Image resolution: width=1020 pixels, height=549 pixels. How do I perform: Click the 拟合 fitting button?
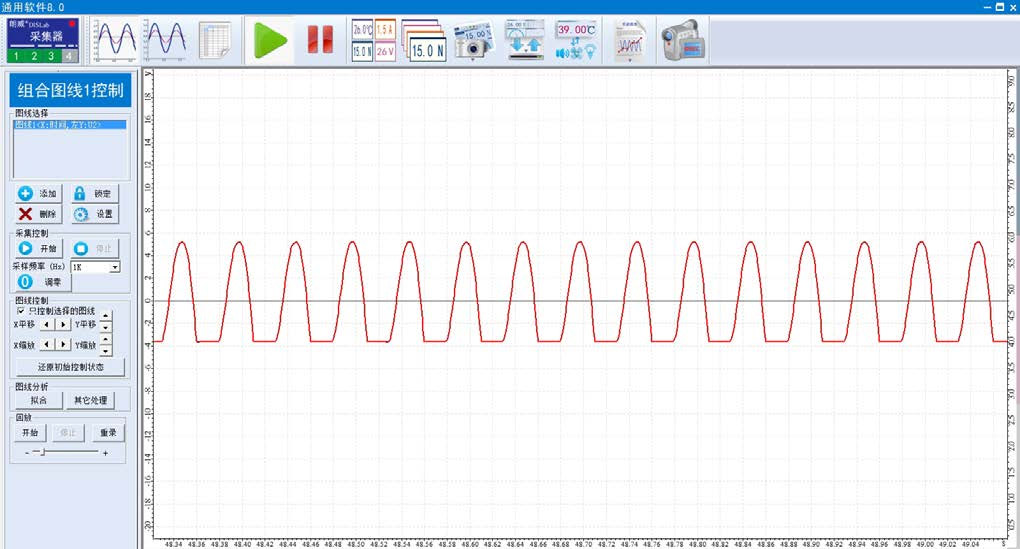click(39, 400)
